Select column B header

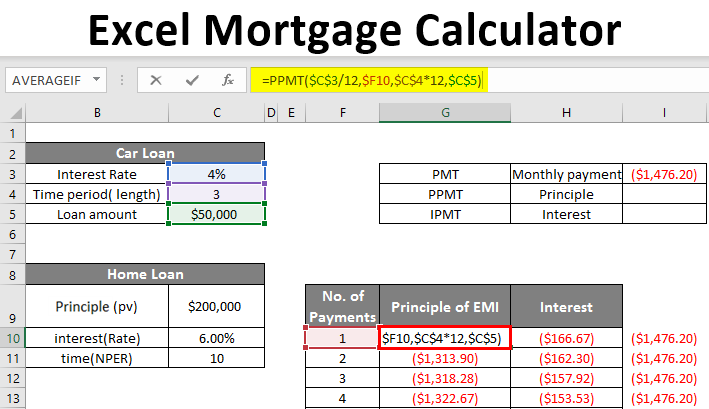(97, 113)
